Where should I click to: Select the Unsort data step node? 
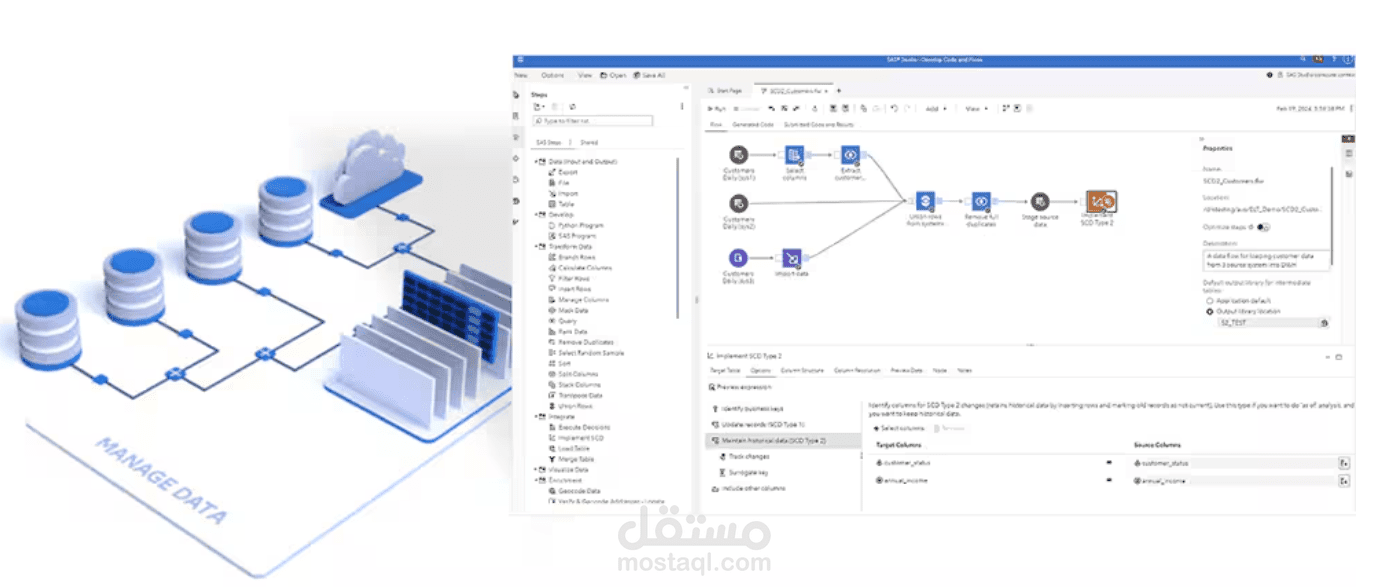point(791,257)
